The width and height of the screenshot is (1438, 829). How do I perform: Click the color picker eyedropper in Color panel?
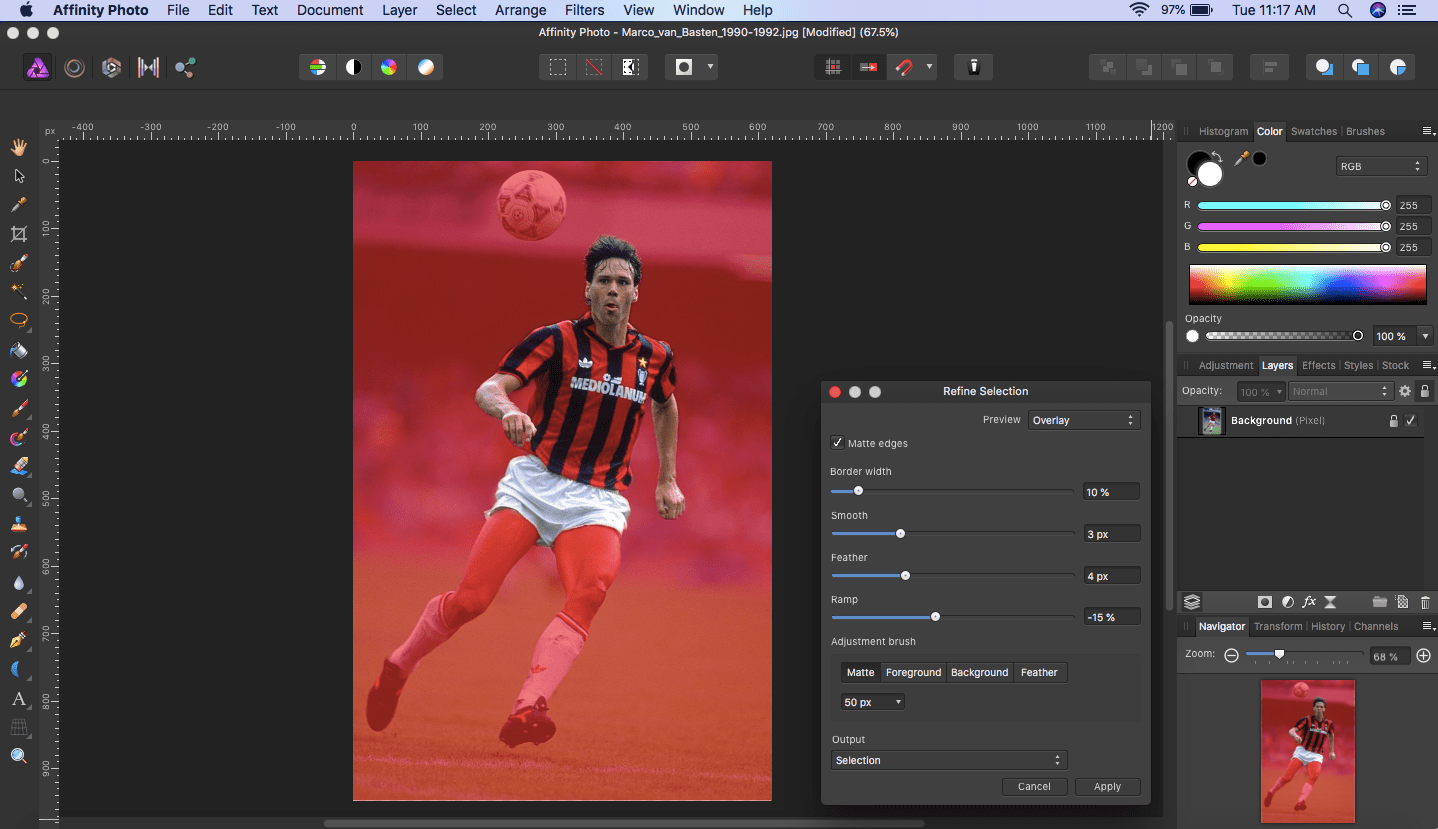tap(1242, 158)
